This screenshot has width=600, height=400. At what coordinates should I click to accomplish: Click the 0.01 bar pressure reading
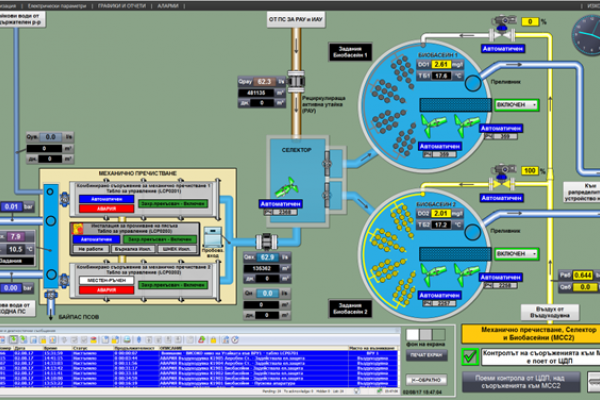11,207
